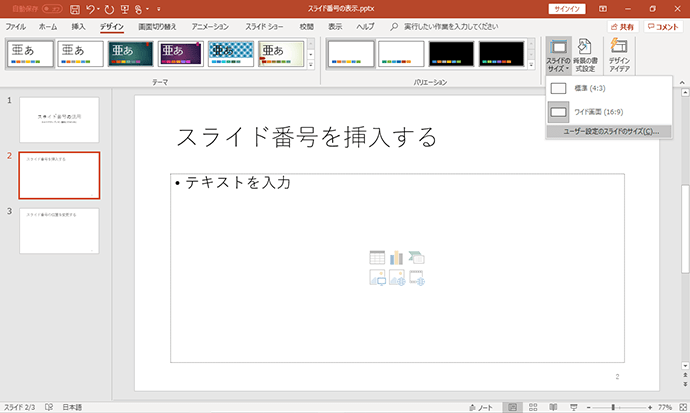Open the 挿入 ribbon tab
Screen dimensions: 690x413
[78, 27]
